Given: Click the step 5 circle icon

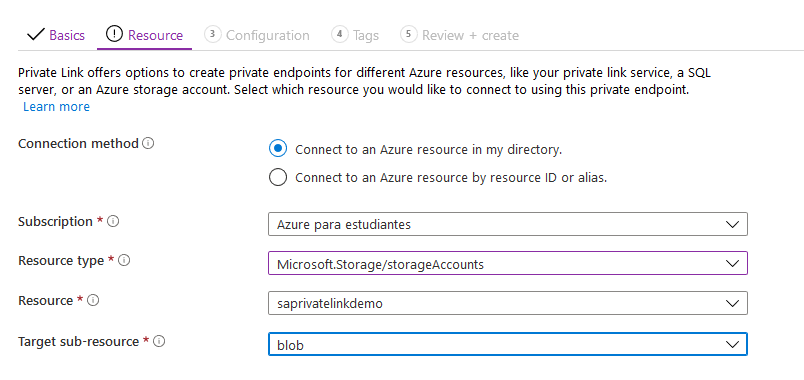Looking at the screenshot, I should click(x=409, y=34).
